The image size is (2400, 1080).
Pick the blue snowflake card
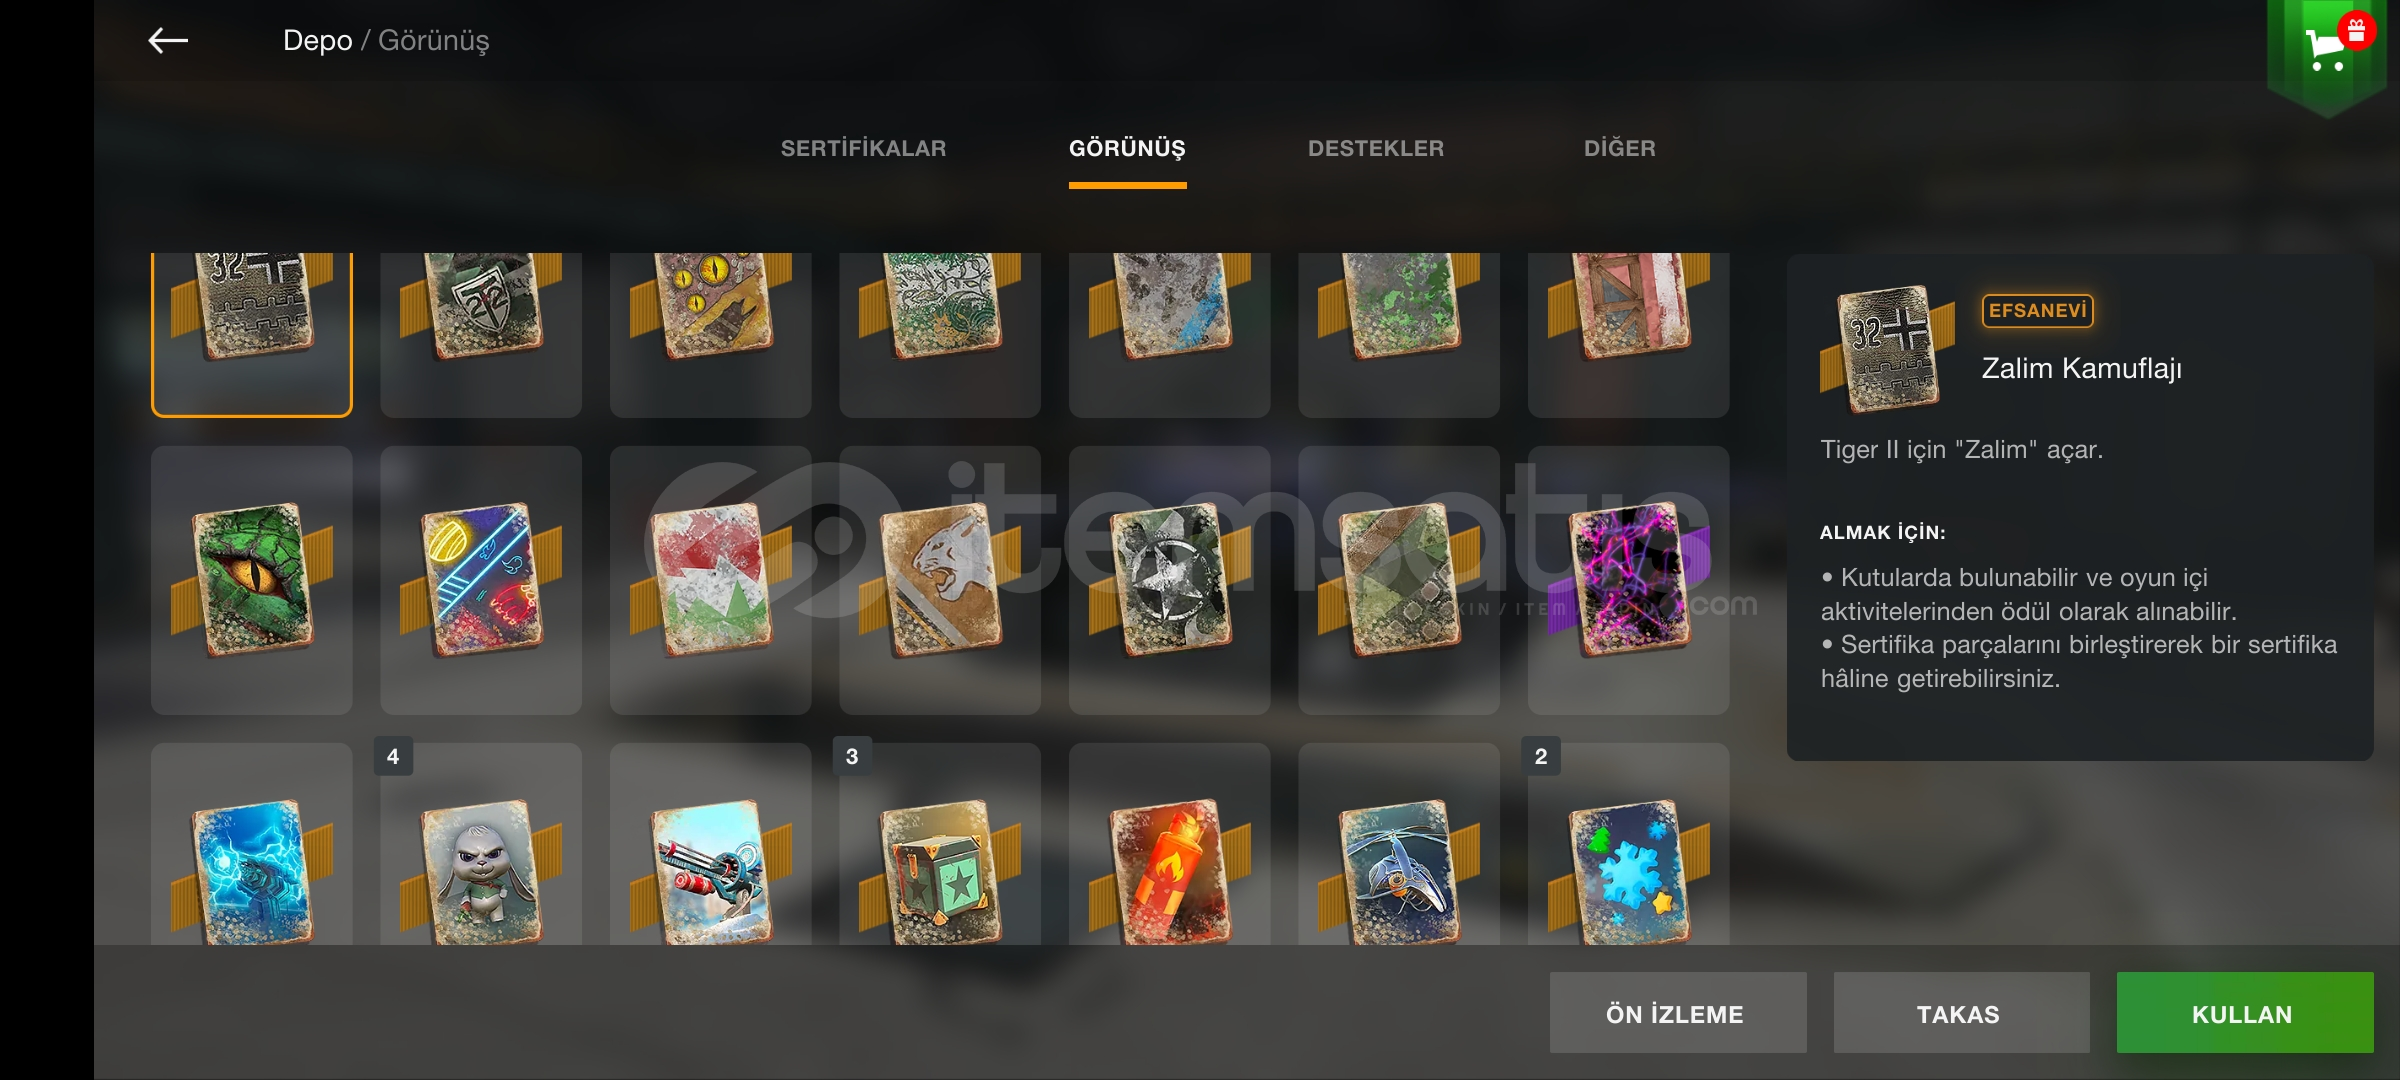pyautogui.click(x=1629, y=845)
